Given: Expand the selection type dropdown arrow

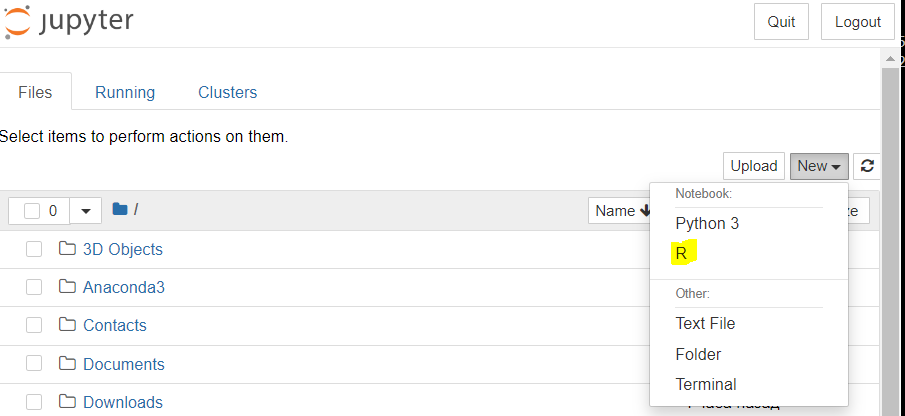Looking at the screenshot, I should click(x=86, y=211).
